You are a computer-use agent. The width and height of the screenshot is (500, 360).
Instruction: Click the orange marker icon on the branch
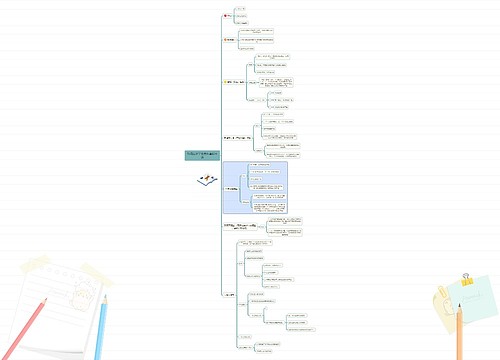225,40
